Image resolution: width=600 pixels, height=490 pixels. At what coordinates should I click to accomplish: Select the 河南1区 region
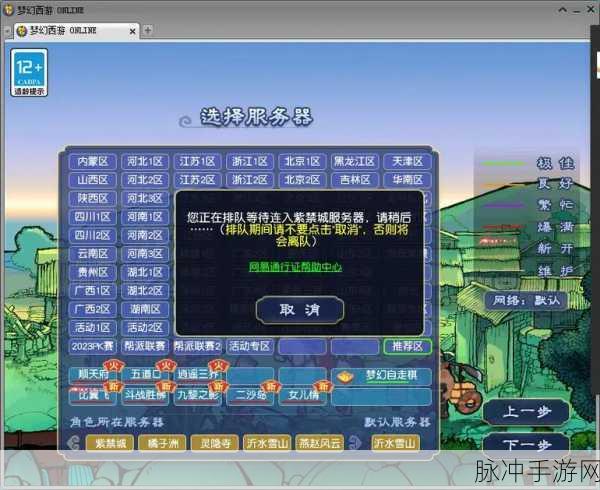[x=145, y=217]
